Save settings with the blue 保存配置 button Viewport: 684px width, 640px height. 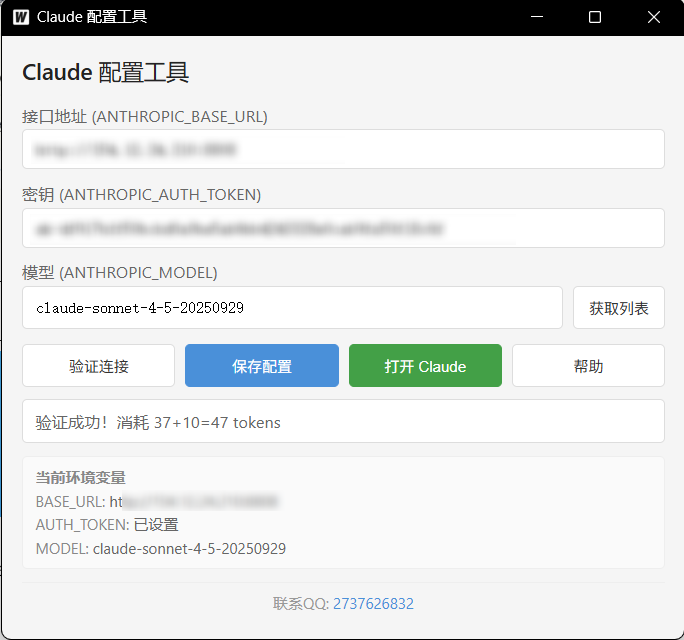262,366
